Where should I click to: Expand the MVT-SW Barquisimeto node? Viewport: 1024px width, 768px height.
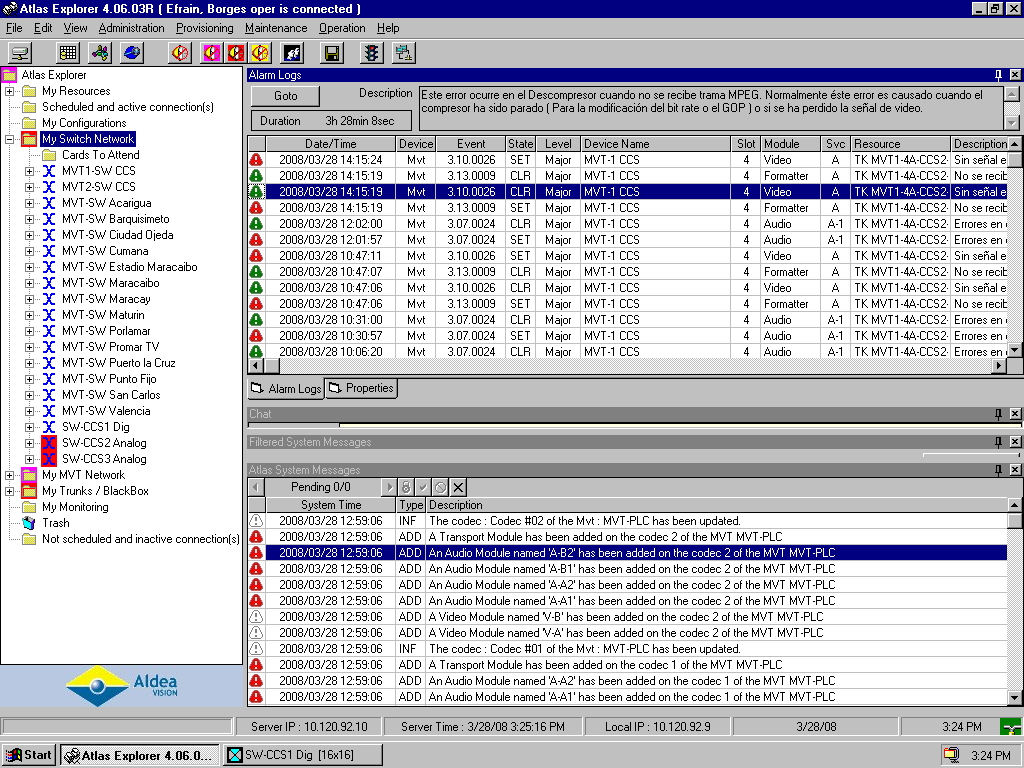(29, 219)
